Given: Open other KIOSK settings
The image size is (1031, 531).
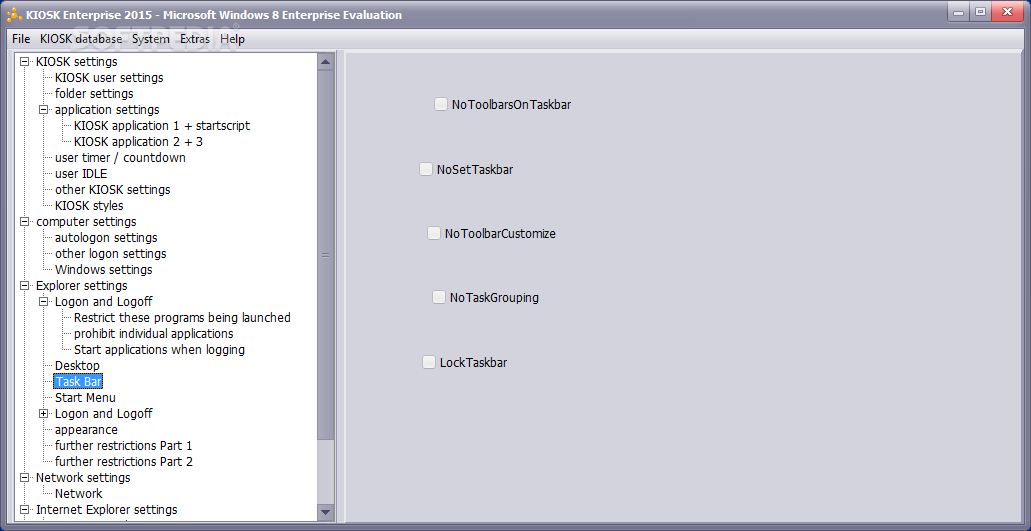Looking at the screenshot, I should (x=112, y=189).
